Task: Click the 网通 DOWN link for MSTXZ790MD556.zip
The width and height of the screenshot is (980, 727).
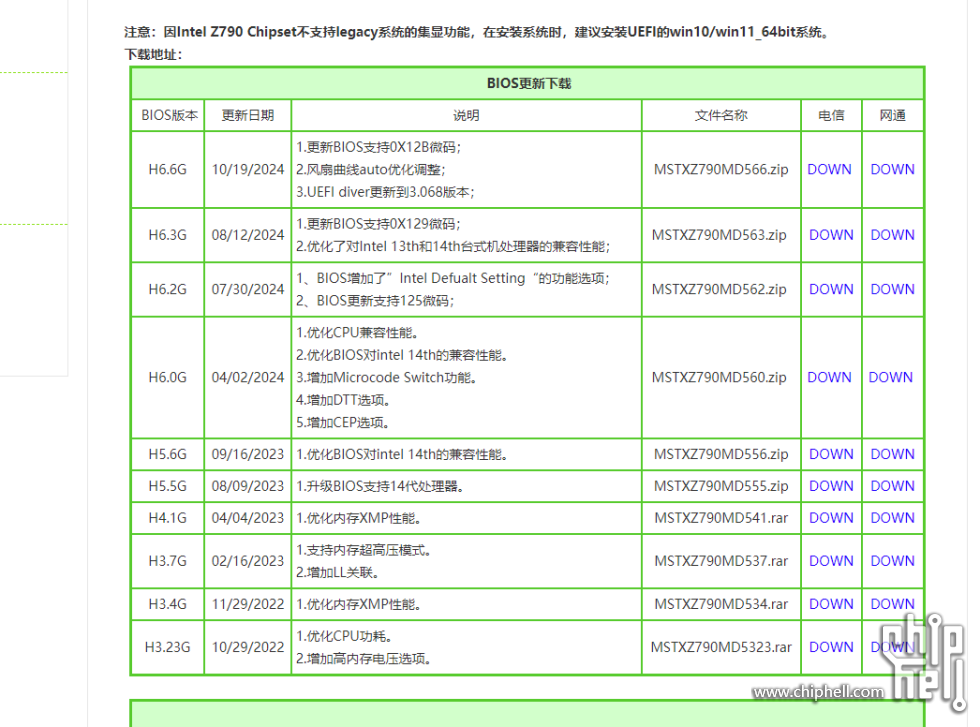Action: (892, 454)
